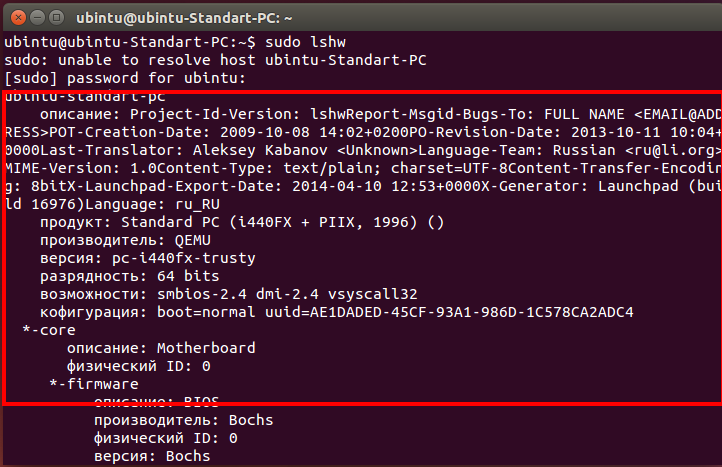
Task: Click the 'описание: Motherboard' line
Action: (x=161, y=348)
